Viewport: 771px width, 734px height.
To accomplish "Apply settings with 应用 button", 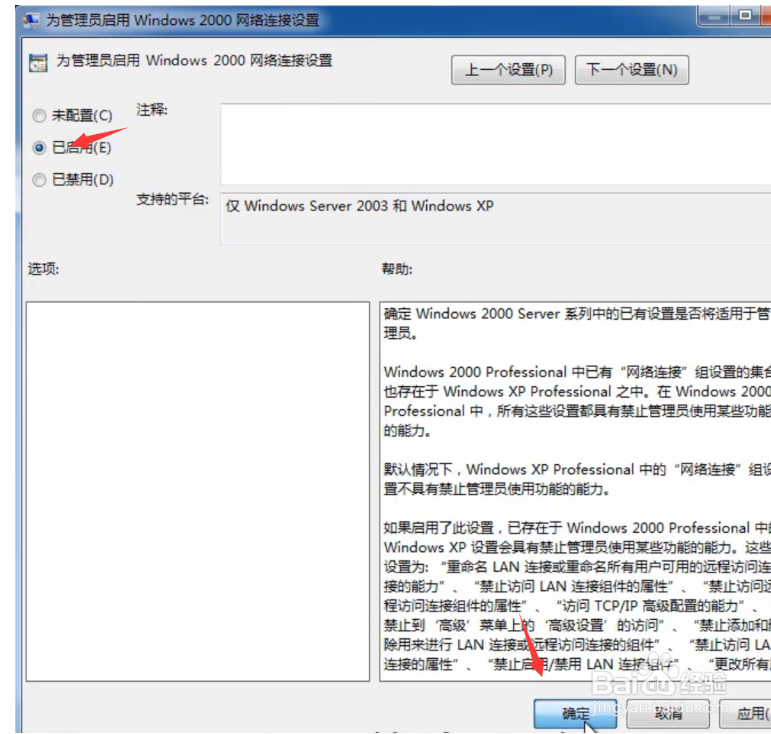I will click(x=745, y=714).
